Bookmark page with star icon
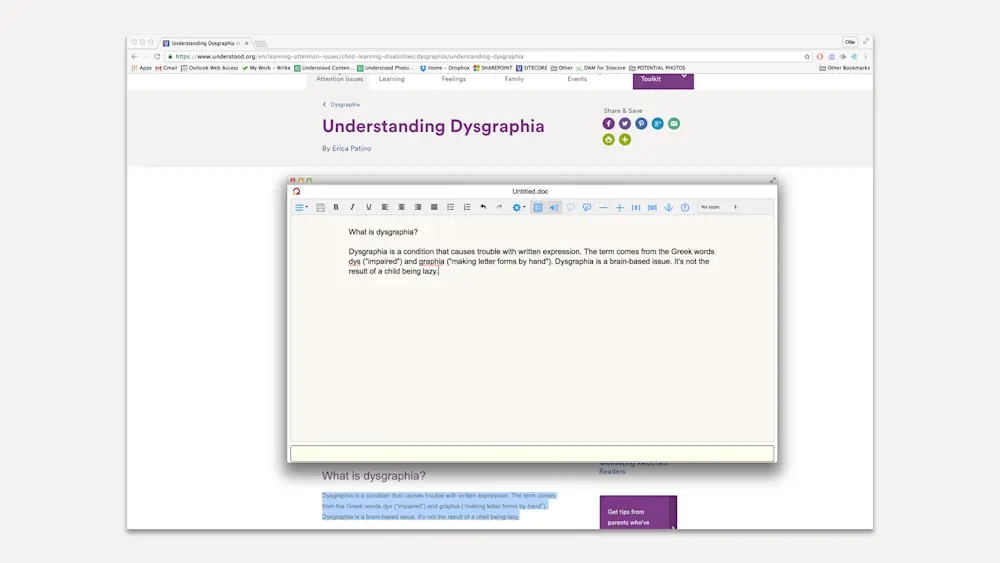 [807, 56]
